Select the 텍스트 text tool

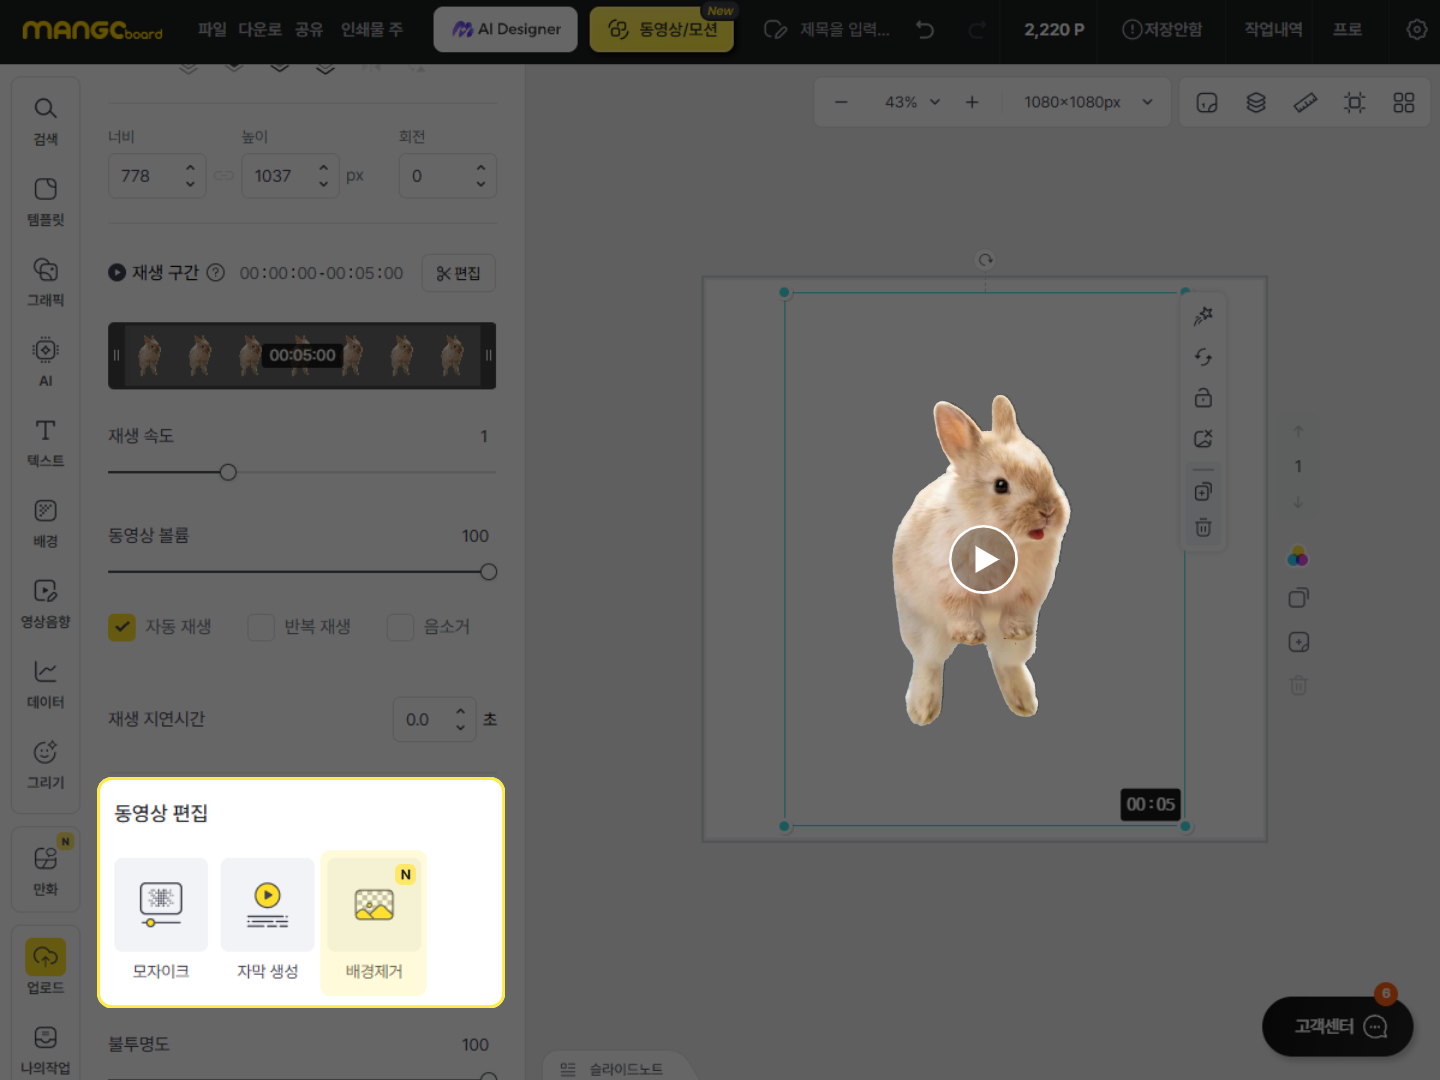pyautogui.click(x=45, y=443)
